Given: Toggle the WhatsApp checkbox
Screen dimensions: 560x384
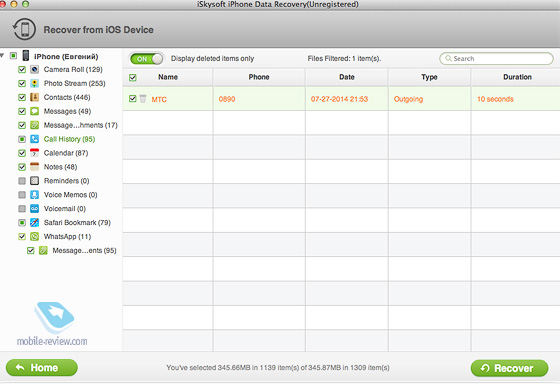Looking at the screenshot, I should [22, 236].
